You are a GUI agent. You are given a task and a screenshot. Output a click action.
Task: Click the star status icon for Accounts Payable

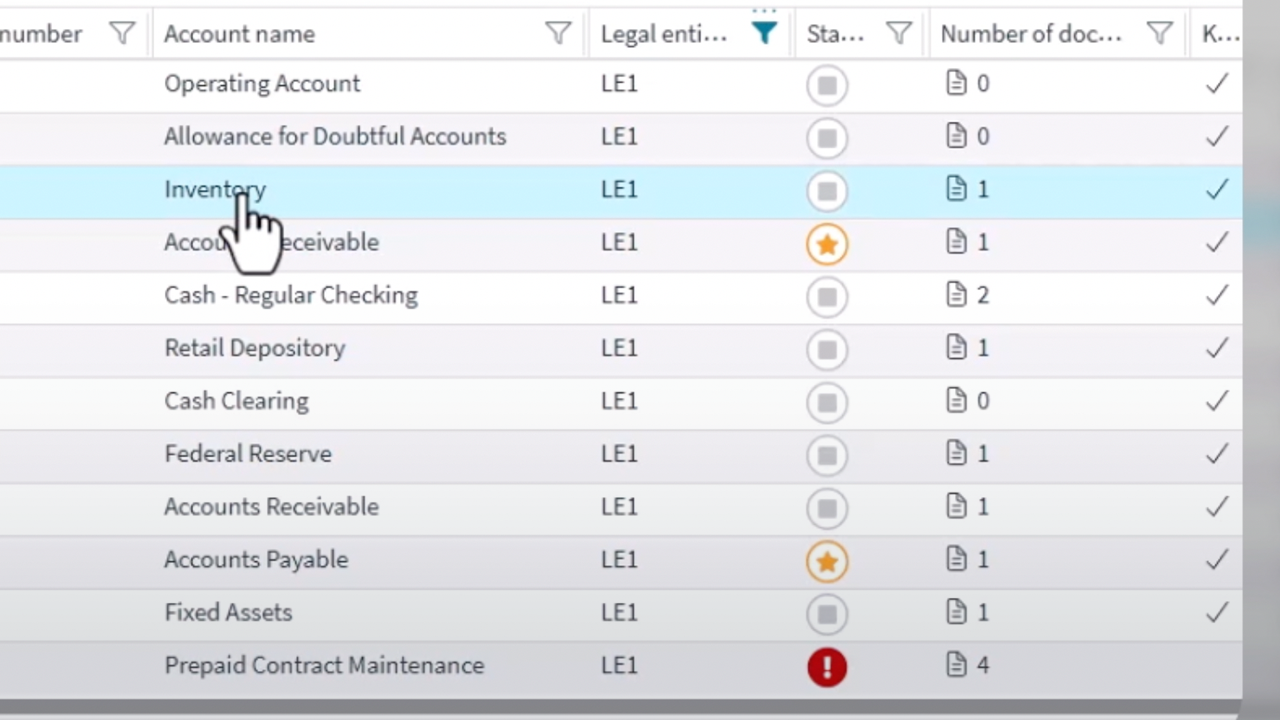[x=827, y=561]
